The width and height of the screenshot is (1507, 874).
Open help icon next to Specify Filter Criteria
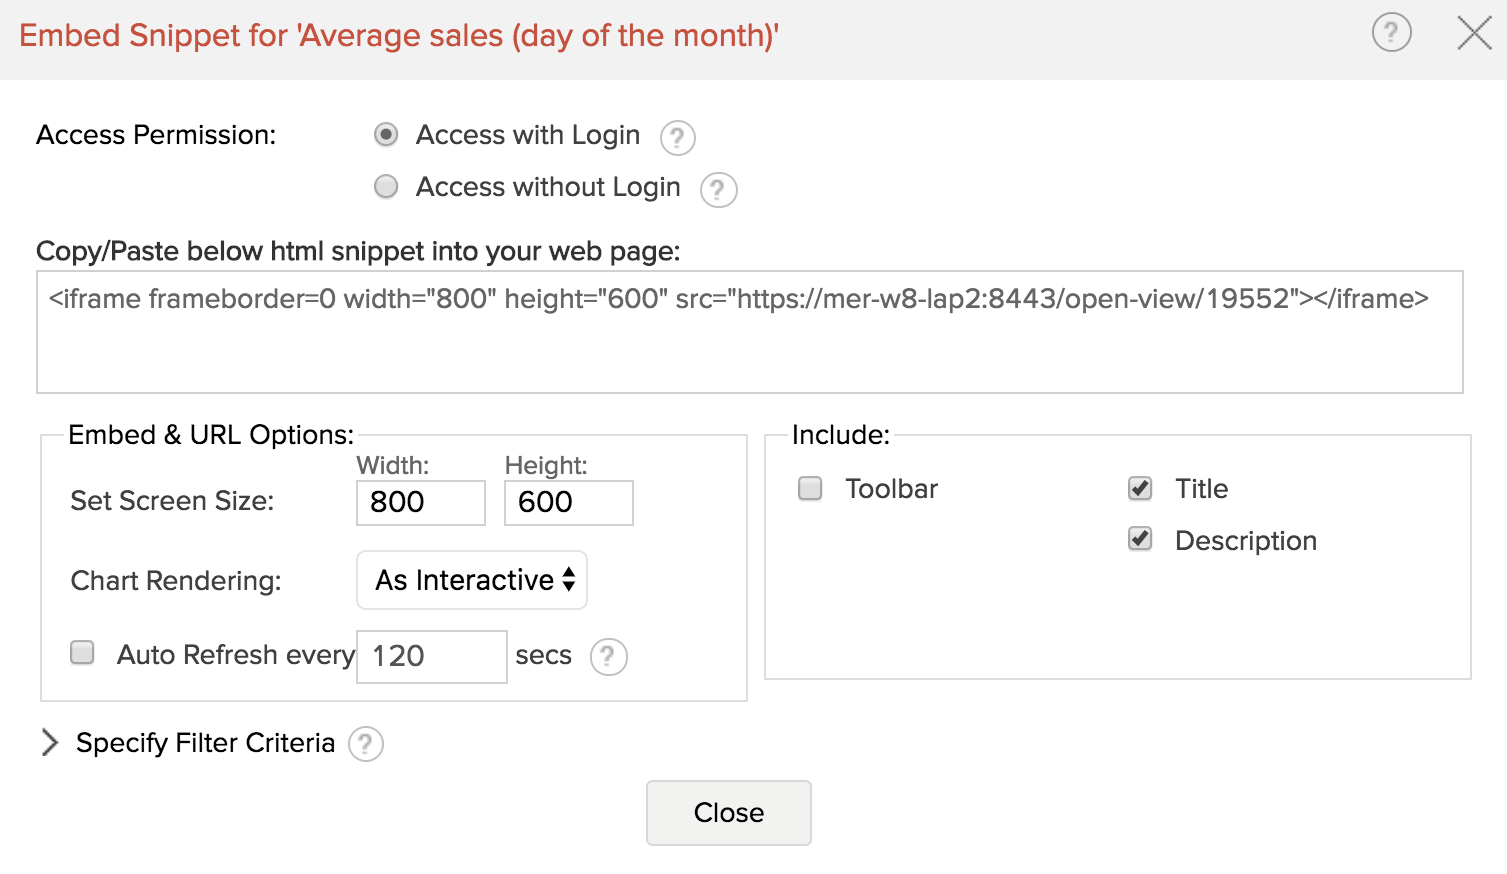[x=366, y=744]
